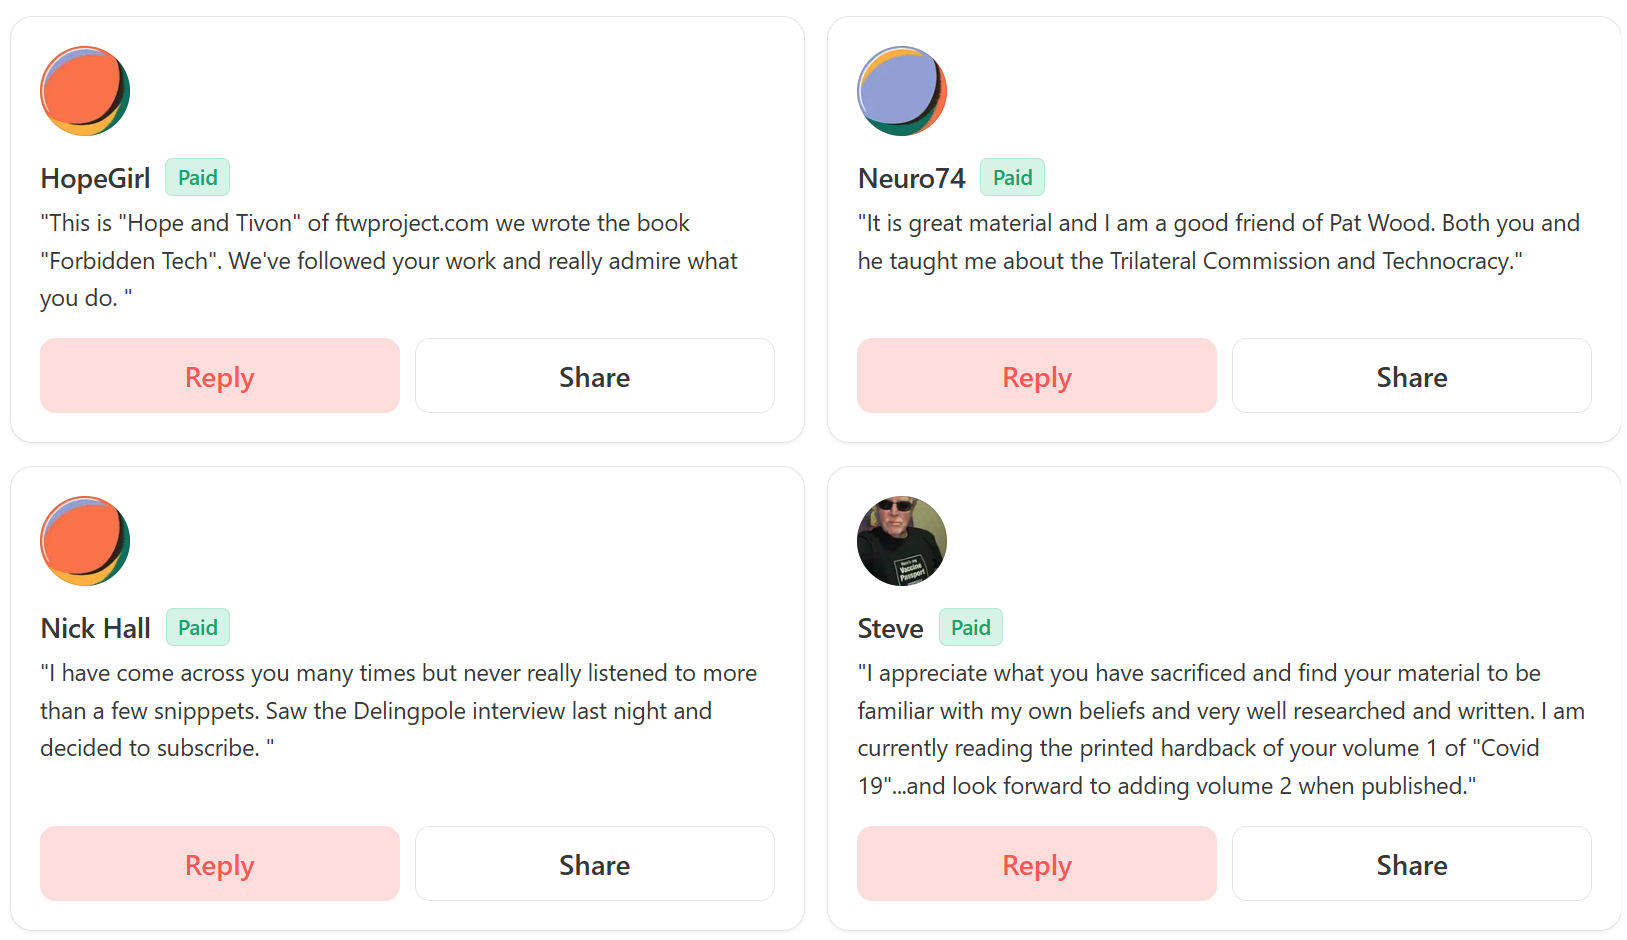Share Steve's testimonial
Viewport: 1627px width, 940px height.
pyautogui.click(x=1411, y=864)
